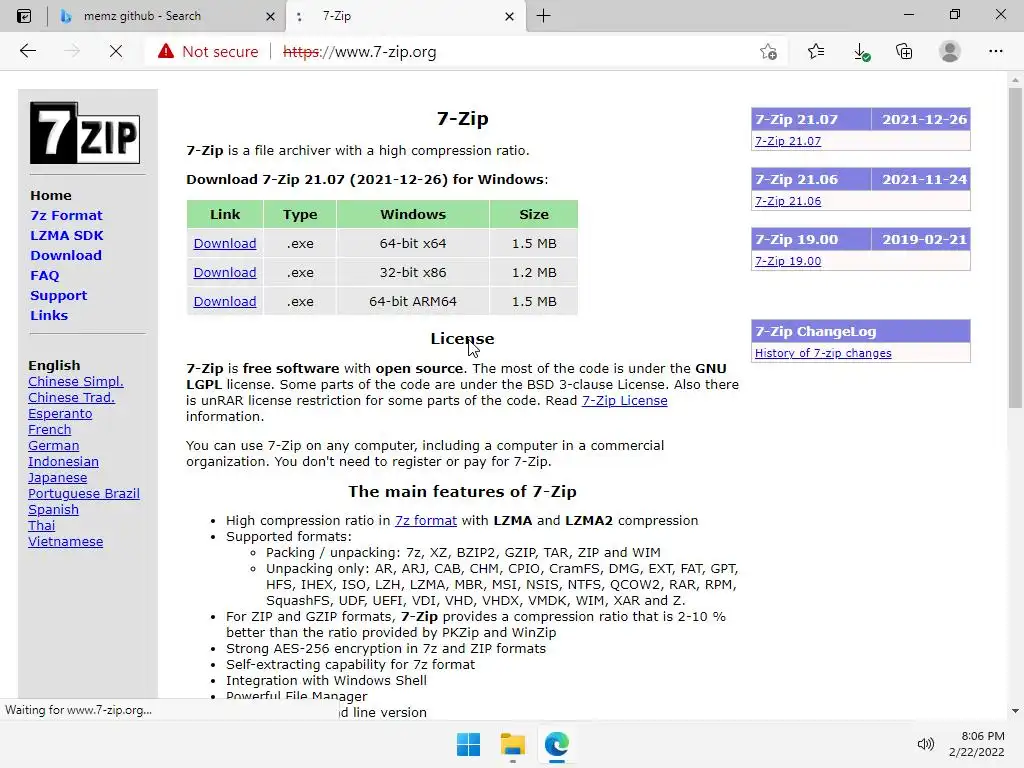Click the 7-Zip ChangeLog header
This screenshot has width=1024, height=768.
861,331
